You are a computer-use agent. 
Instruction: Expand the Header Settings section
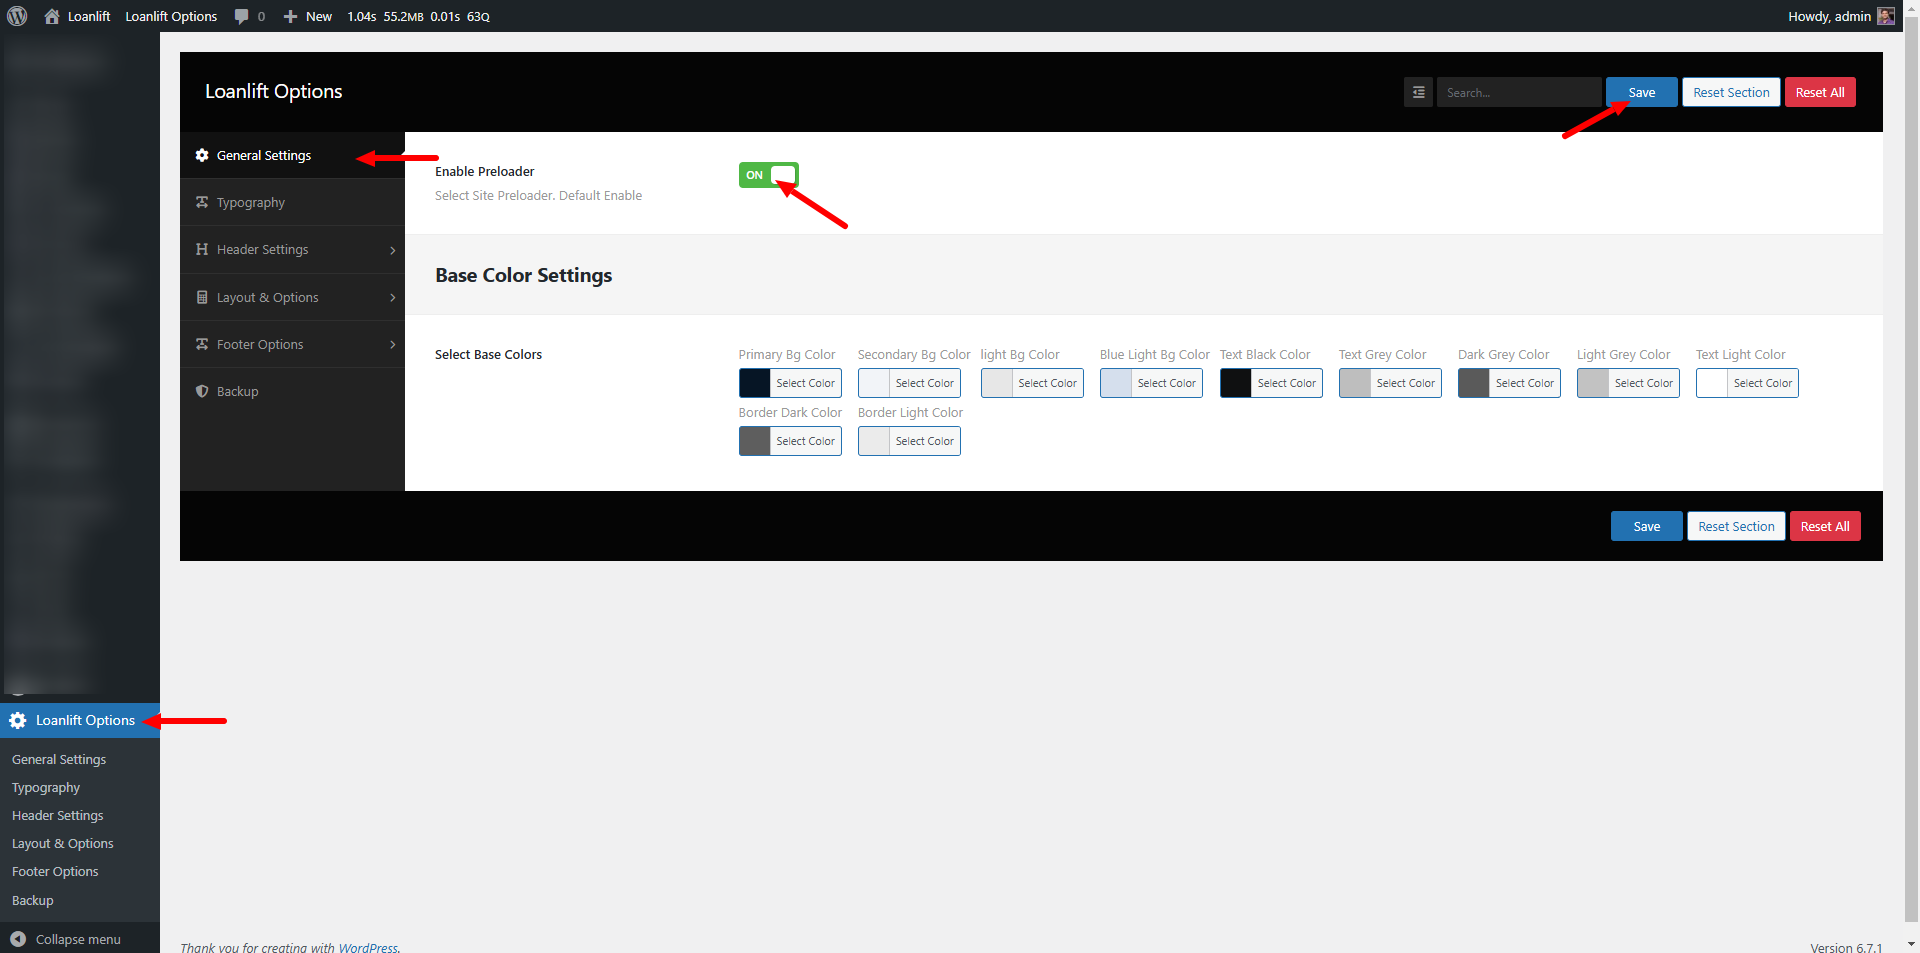292,250
